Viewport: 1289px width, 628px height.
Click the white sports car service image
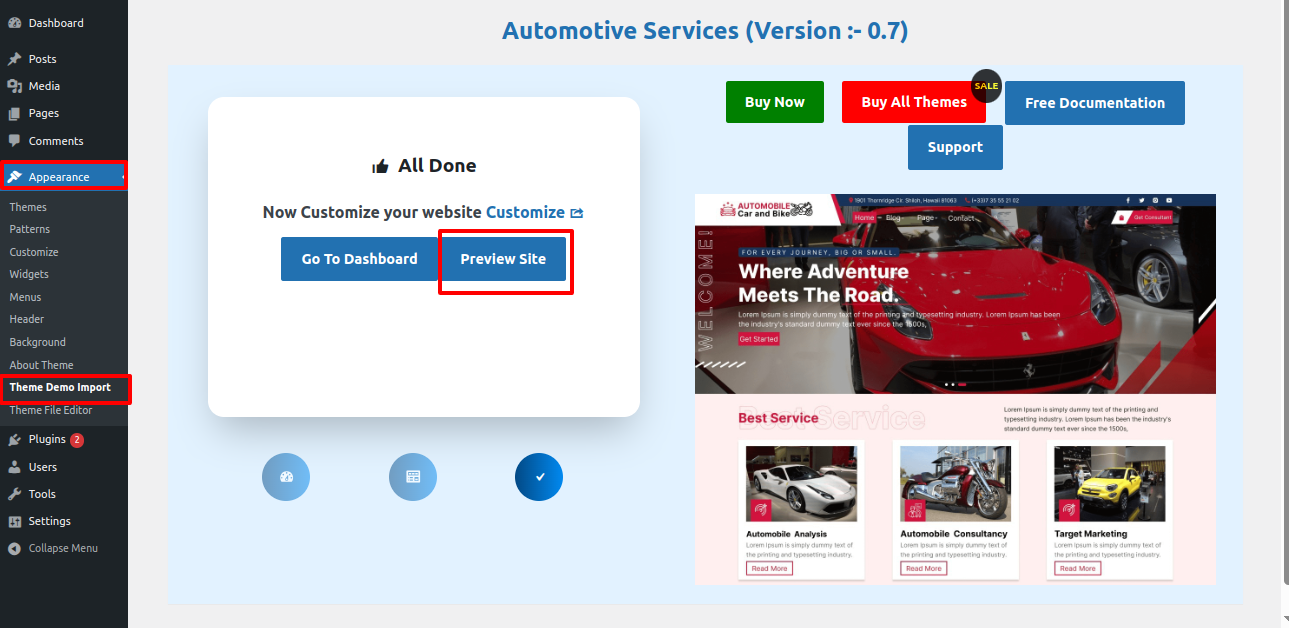click(801, 484)
